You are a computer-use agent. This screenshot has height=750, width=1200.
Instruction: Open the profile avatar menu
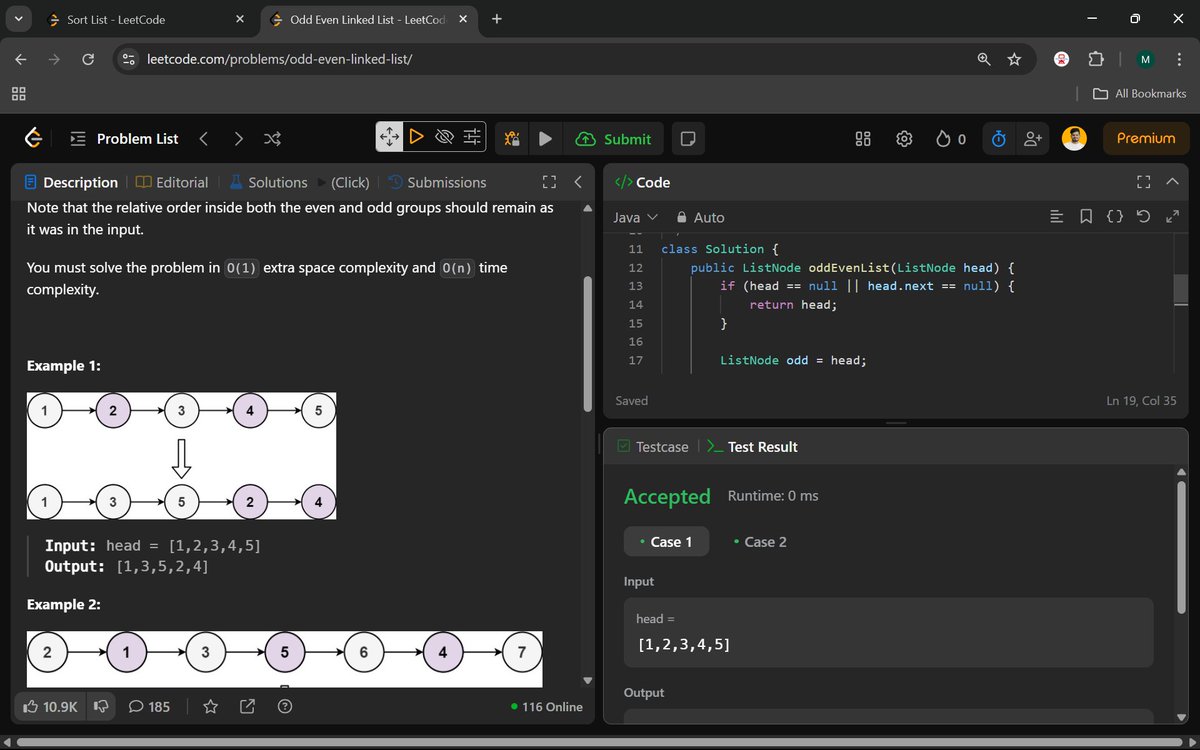[x=1074, y=138]
